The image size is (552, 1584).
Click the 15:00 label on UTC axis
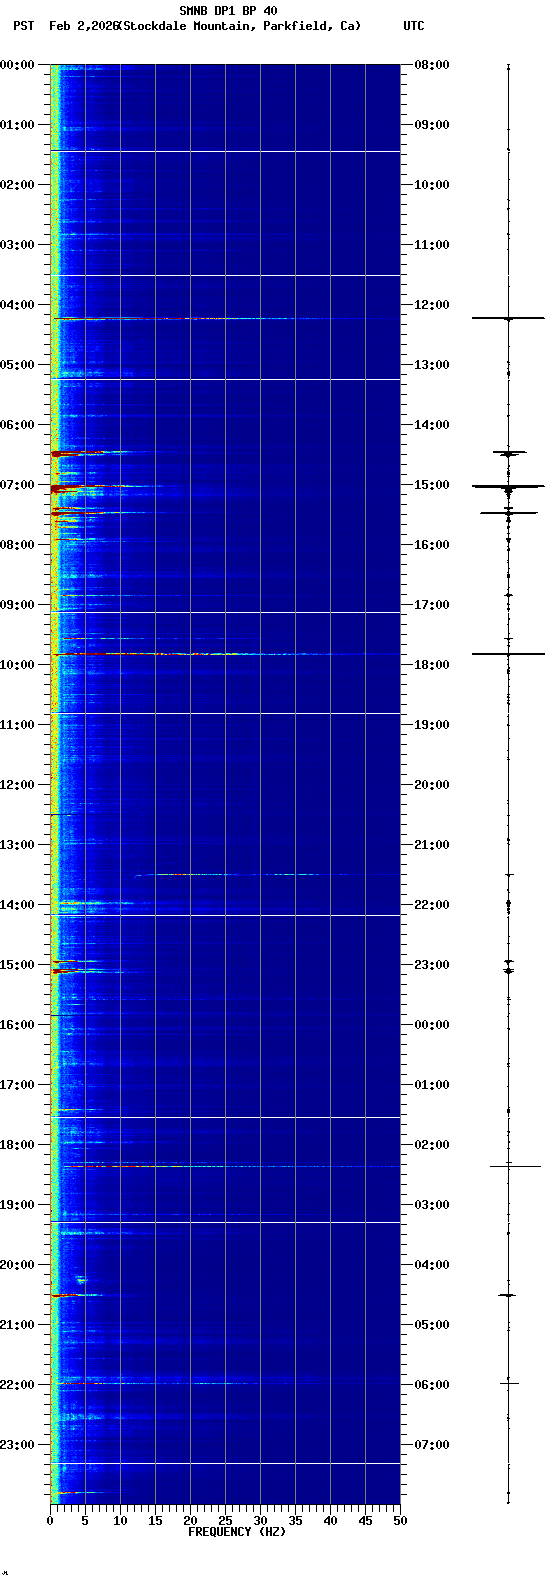point(432,485)
